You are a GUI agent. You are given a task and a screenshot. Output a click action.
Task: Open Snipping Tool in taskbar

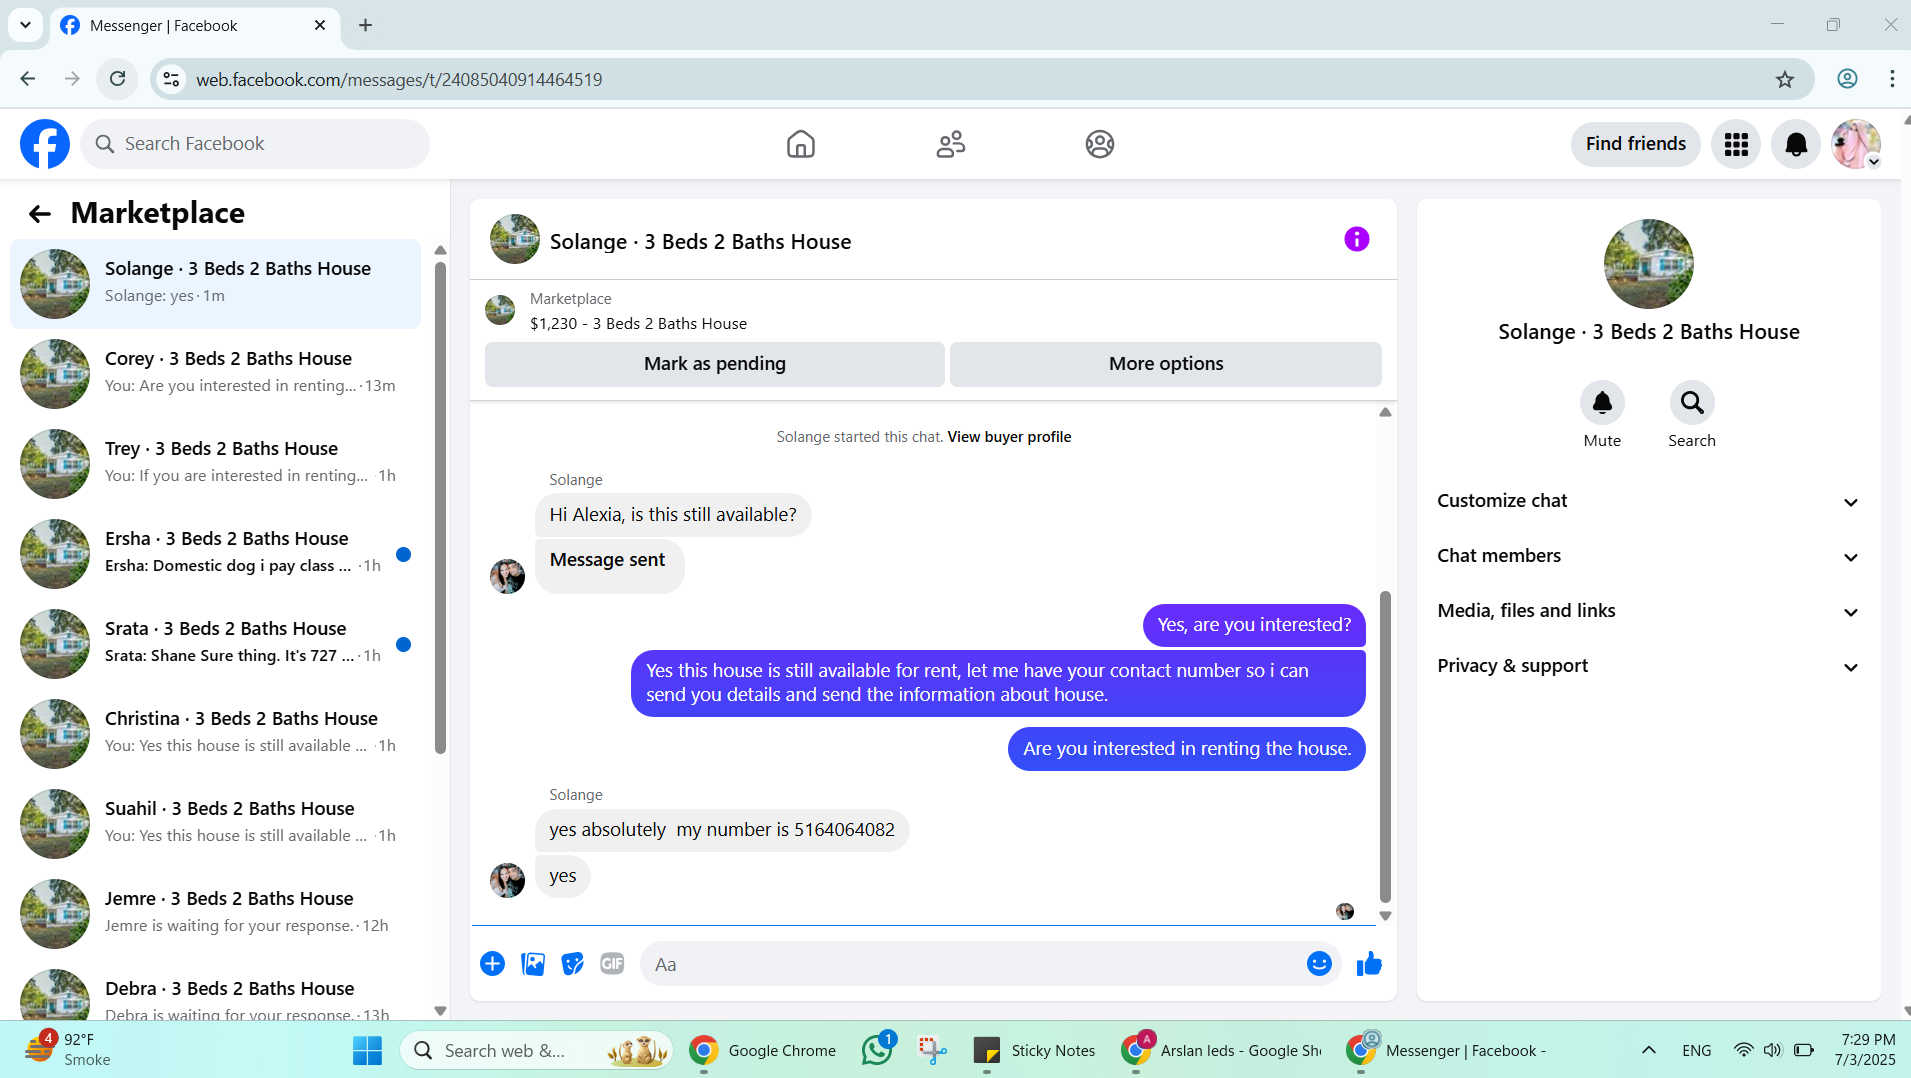pos(932,1050)
